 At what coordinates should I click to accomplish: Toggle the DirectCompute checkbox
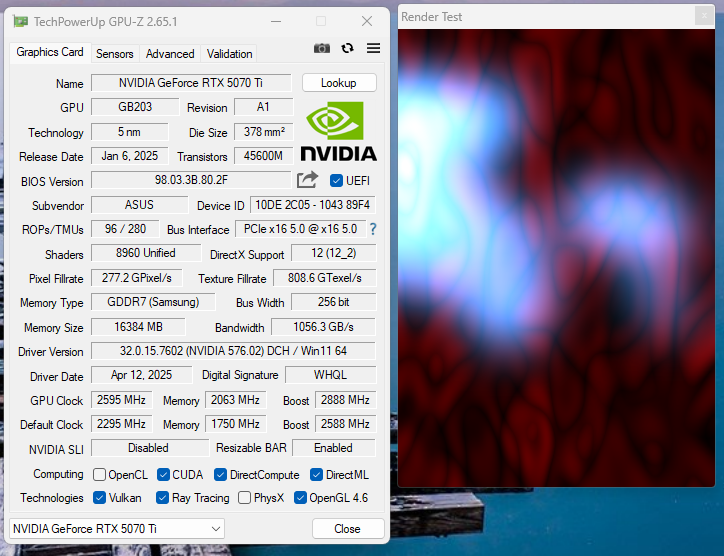pos(220,475)
